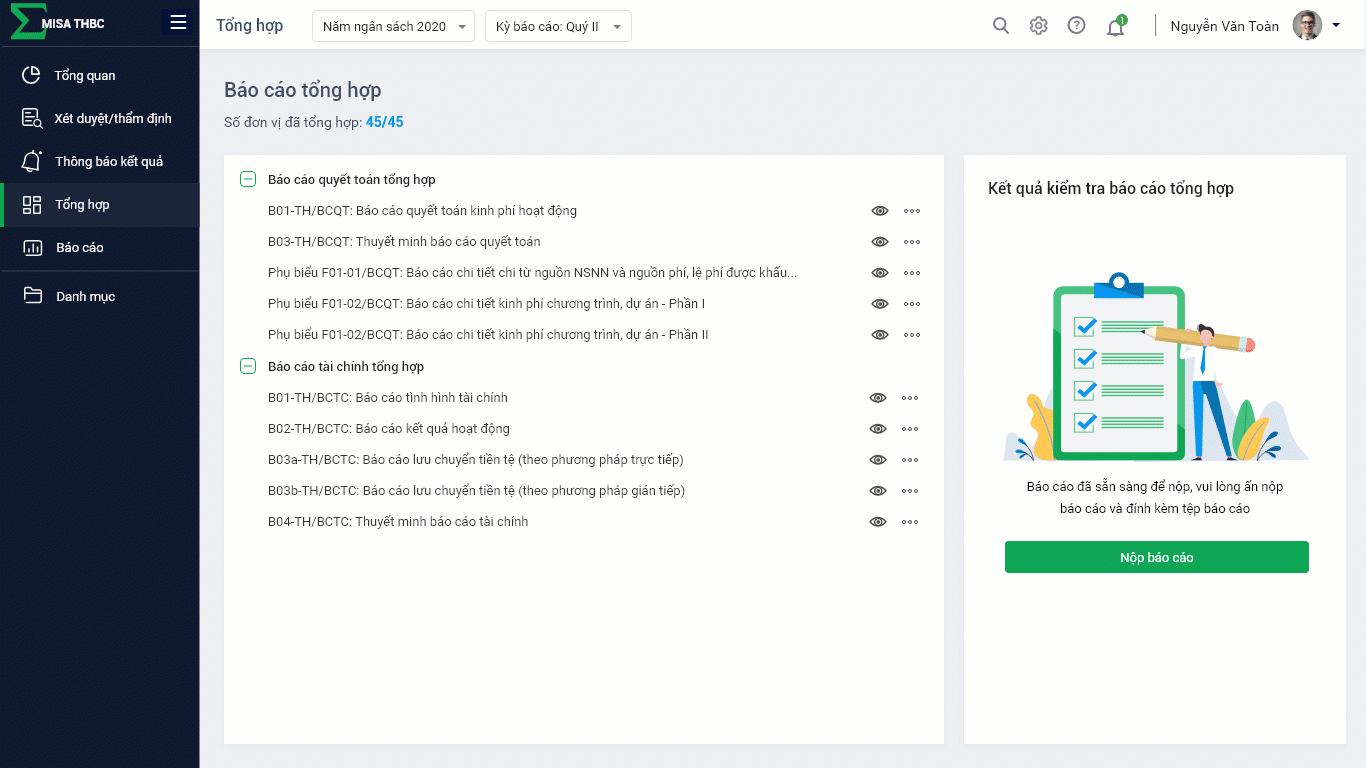
Task: Click the 45/45 unit count link
Action: [385, 122]
